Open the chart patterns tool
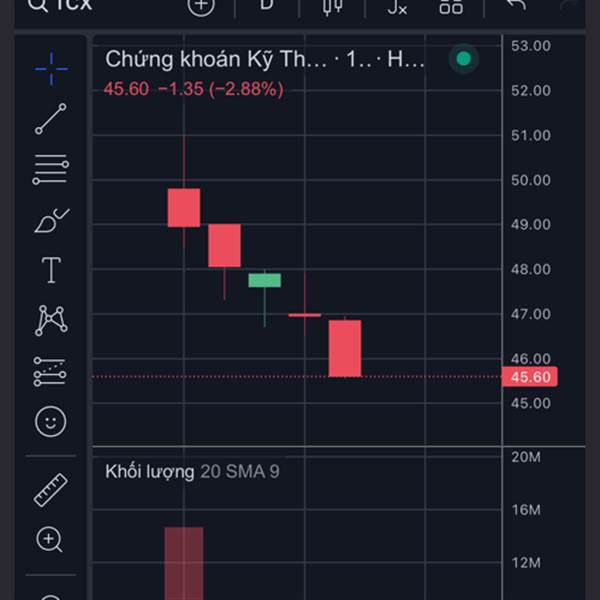Viewport: 600px width, 600px height. coord(50,320)
